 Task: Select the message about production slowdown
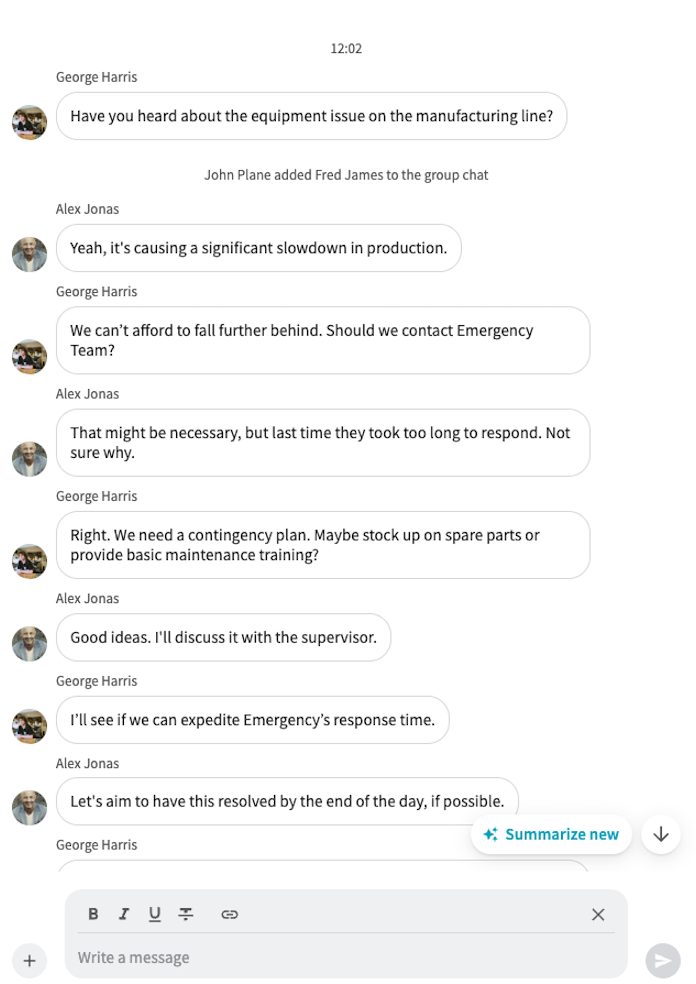point(259,248)
